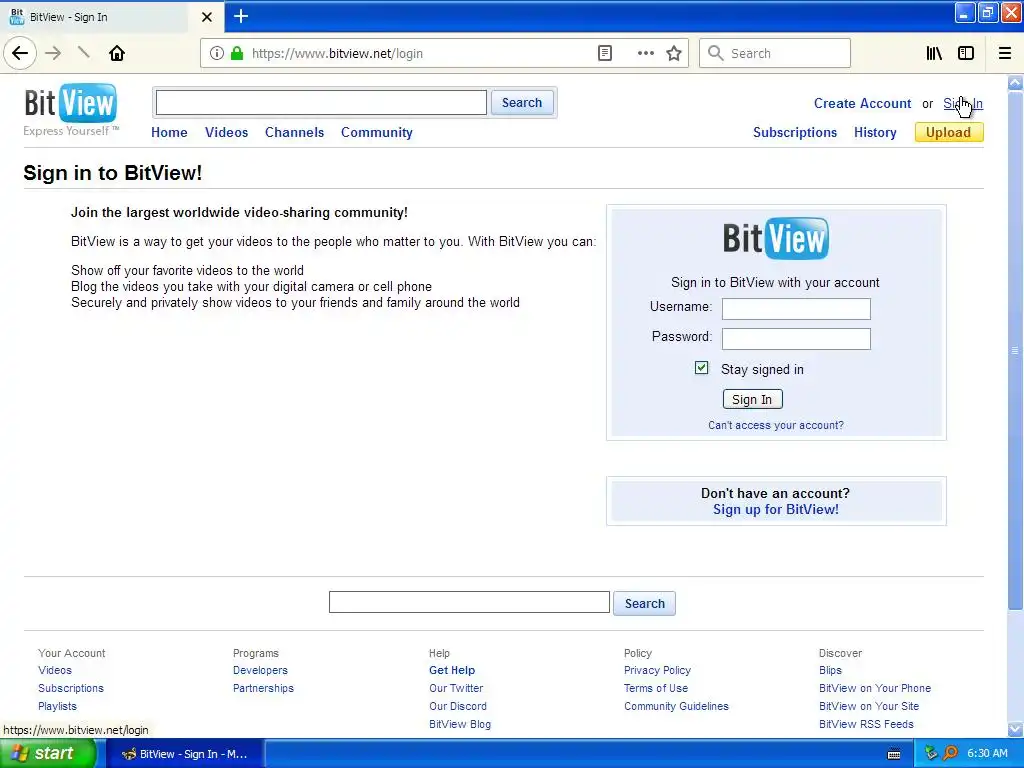The image size is (1024, 768).
Task: Open the Partnerships footer link
Action: pyautogui.click(x=263, y=688)
